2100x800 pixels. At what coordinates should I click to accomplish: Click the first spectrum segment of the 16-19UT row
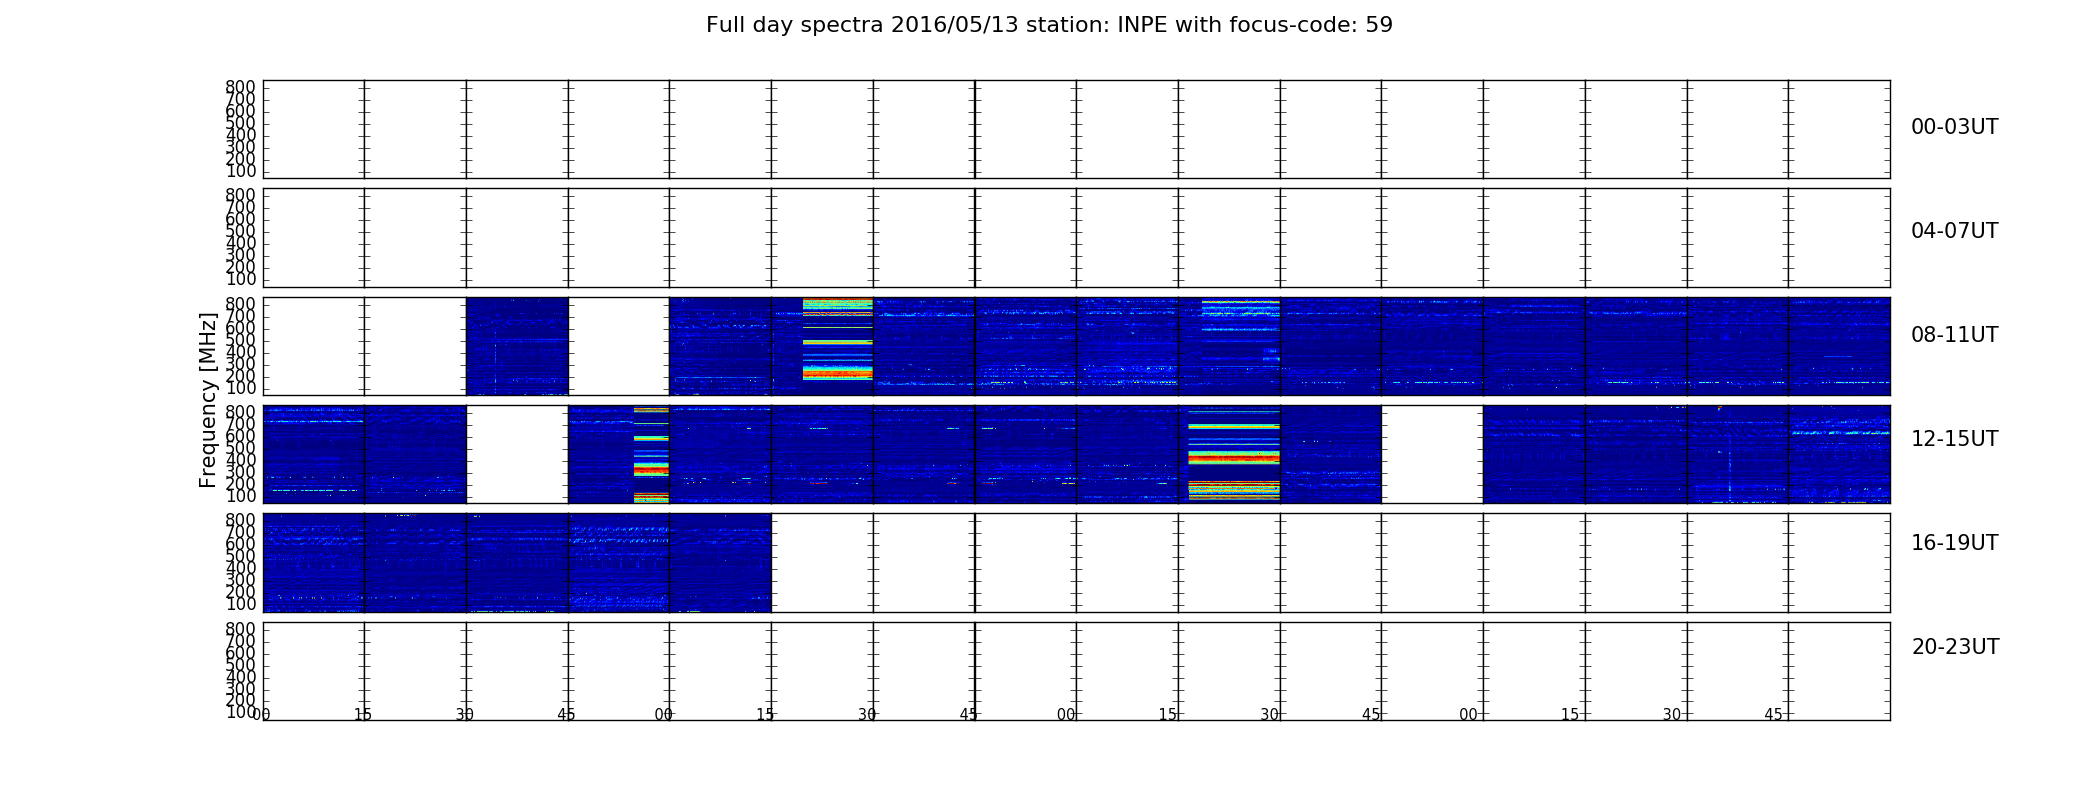314,562
